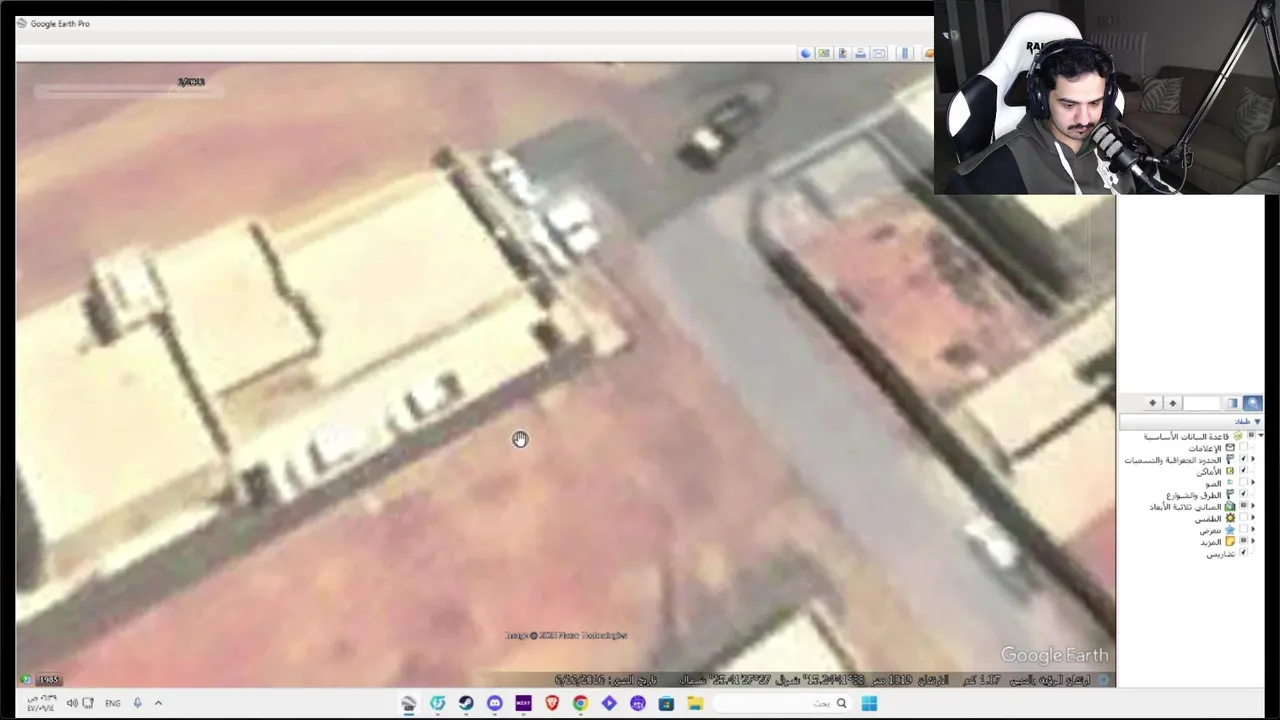Uncheck the geographic borders and labels layer

coord(1244,459)
